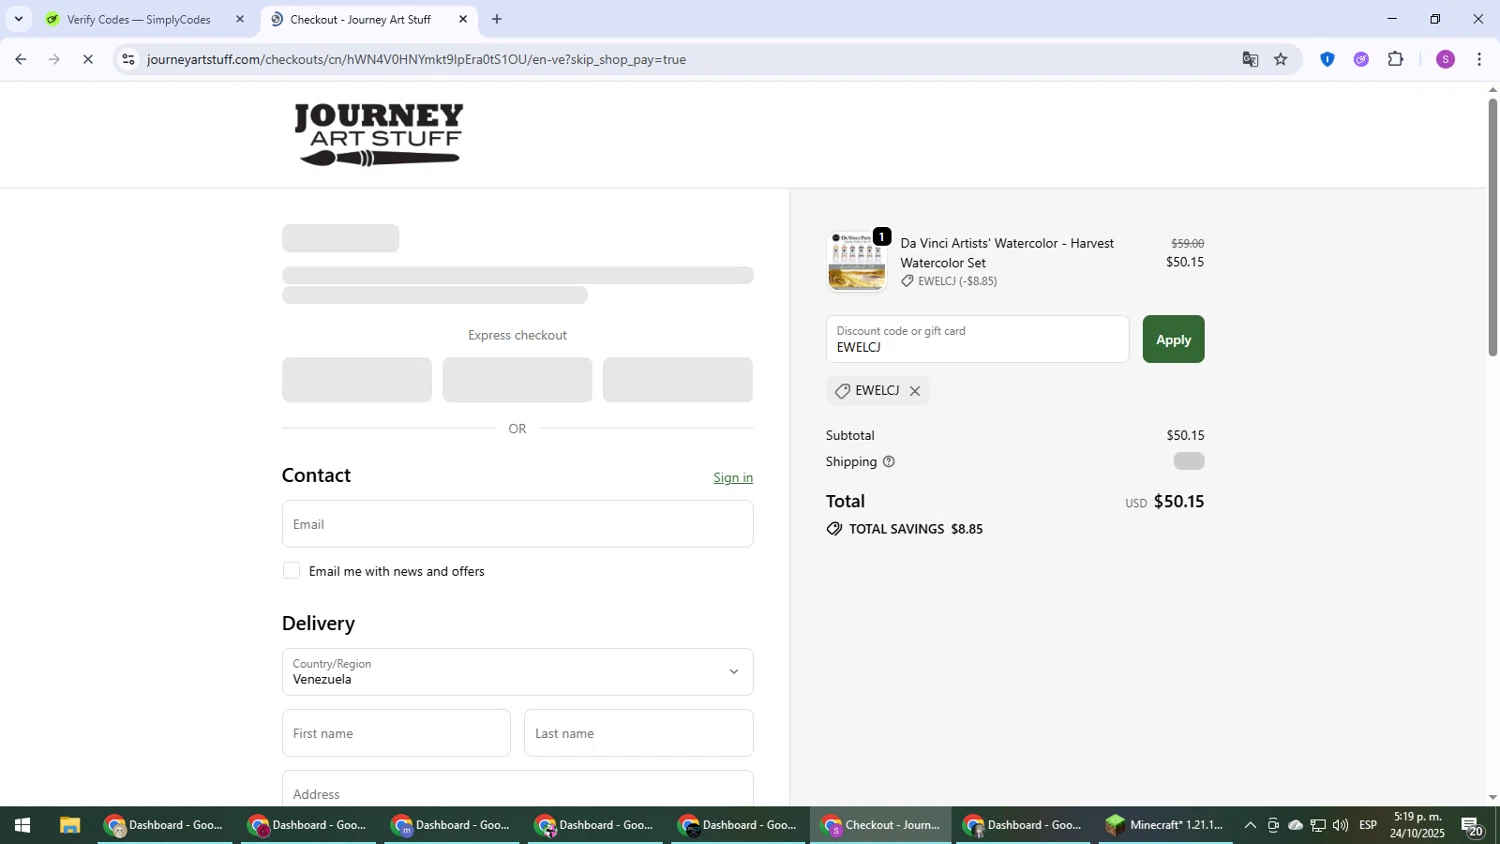Switch to first Dashboard Chrome taskbar window
This screenshot has height=844, width=1500.
[x=165, y=826]
